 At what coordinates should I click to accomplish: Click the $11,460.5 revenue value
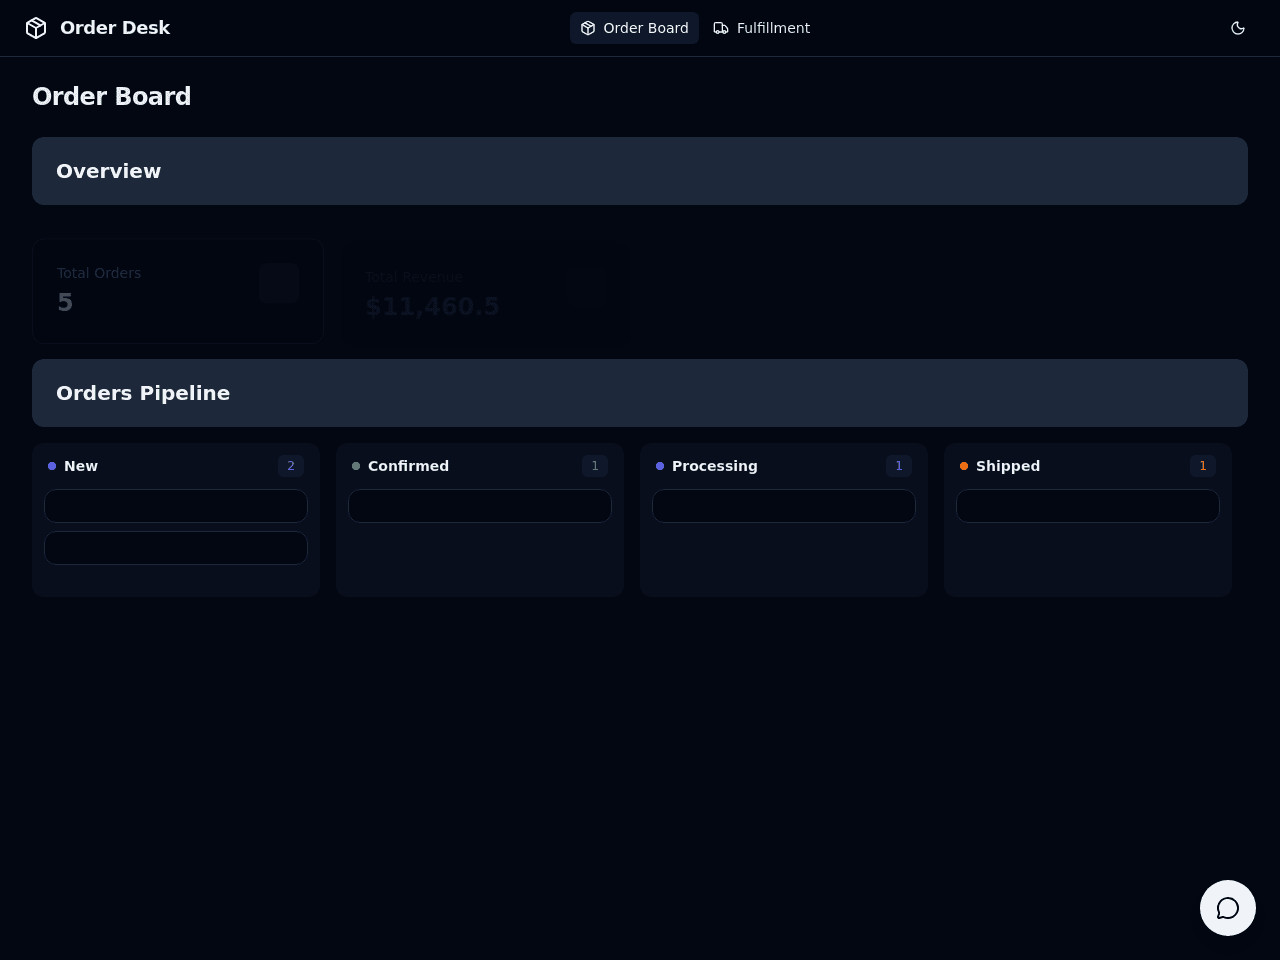tap(432, 306)
